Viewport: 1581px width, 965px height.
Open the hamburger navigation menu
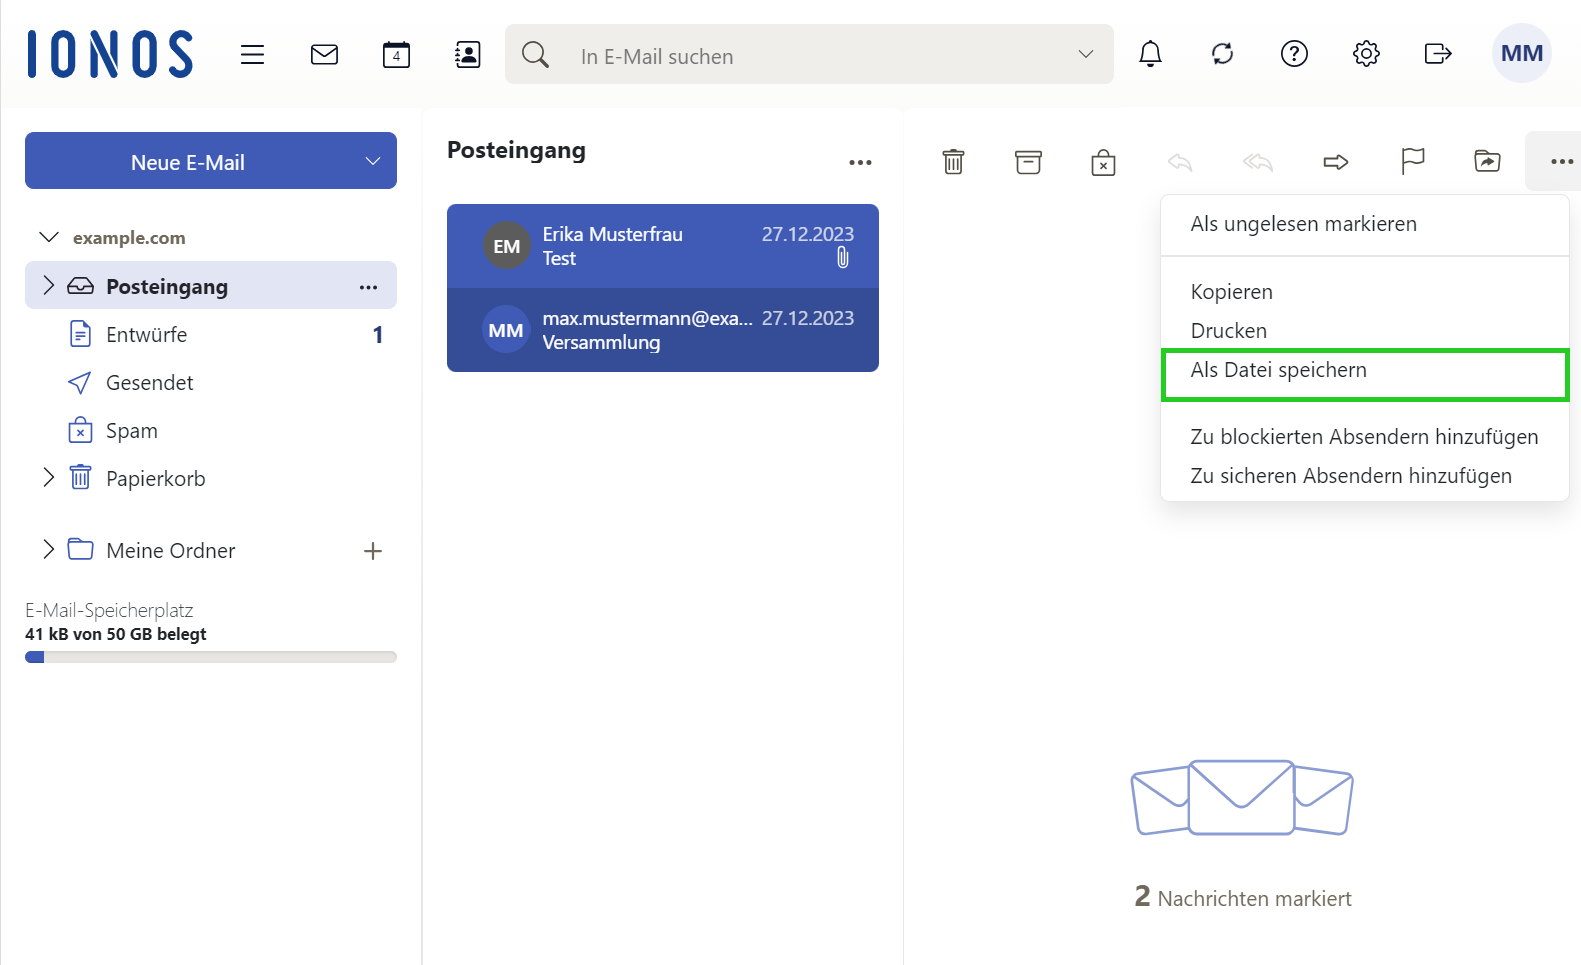point(252,54)
